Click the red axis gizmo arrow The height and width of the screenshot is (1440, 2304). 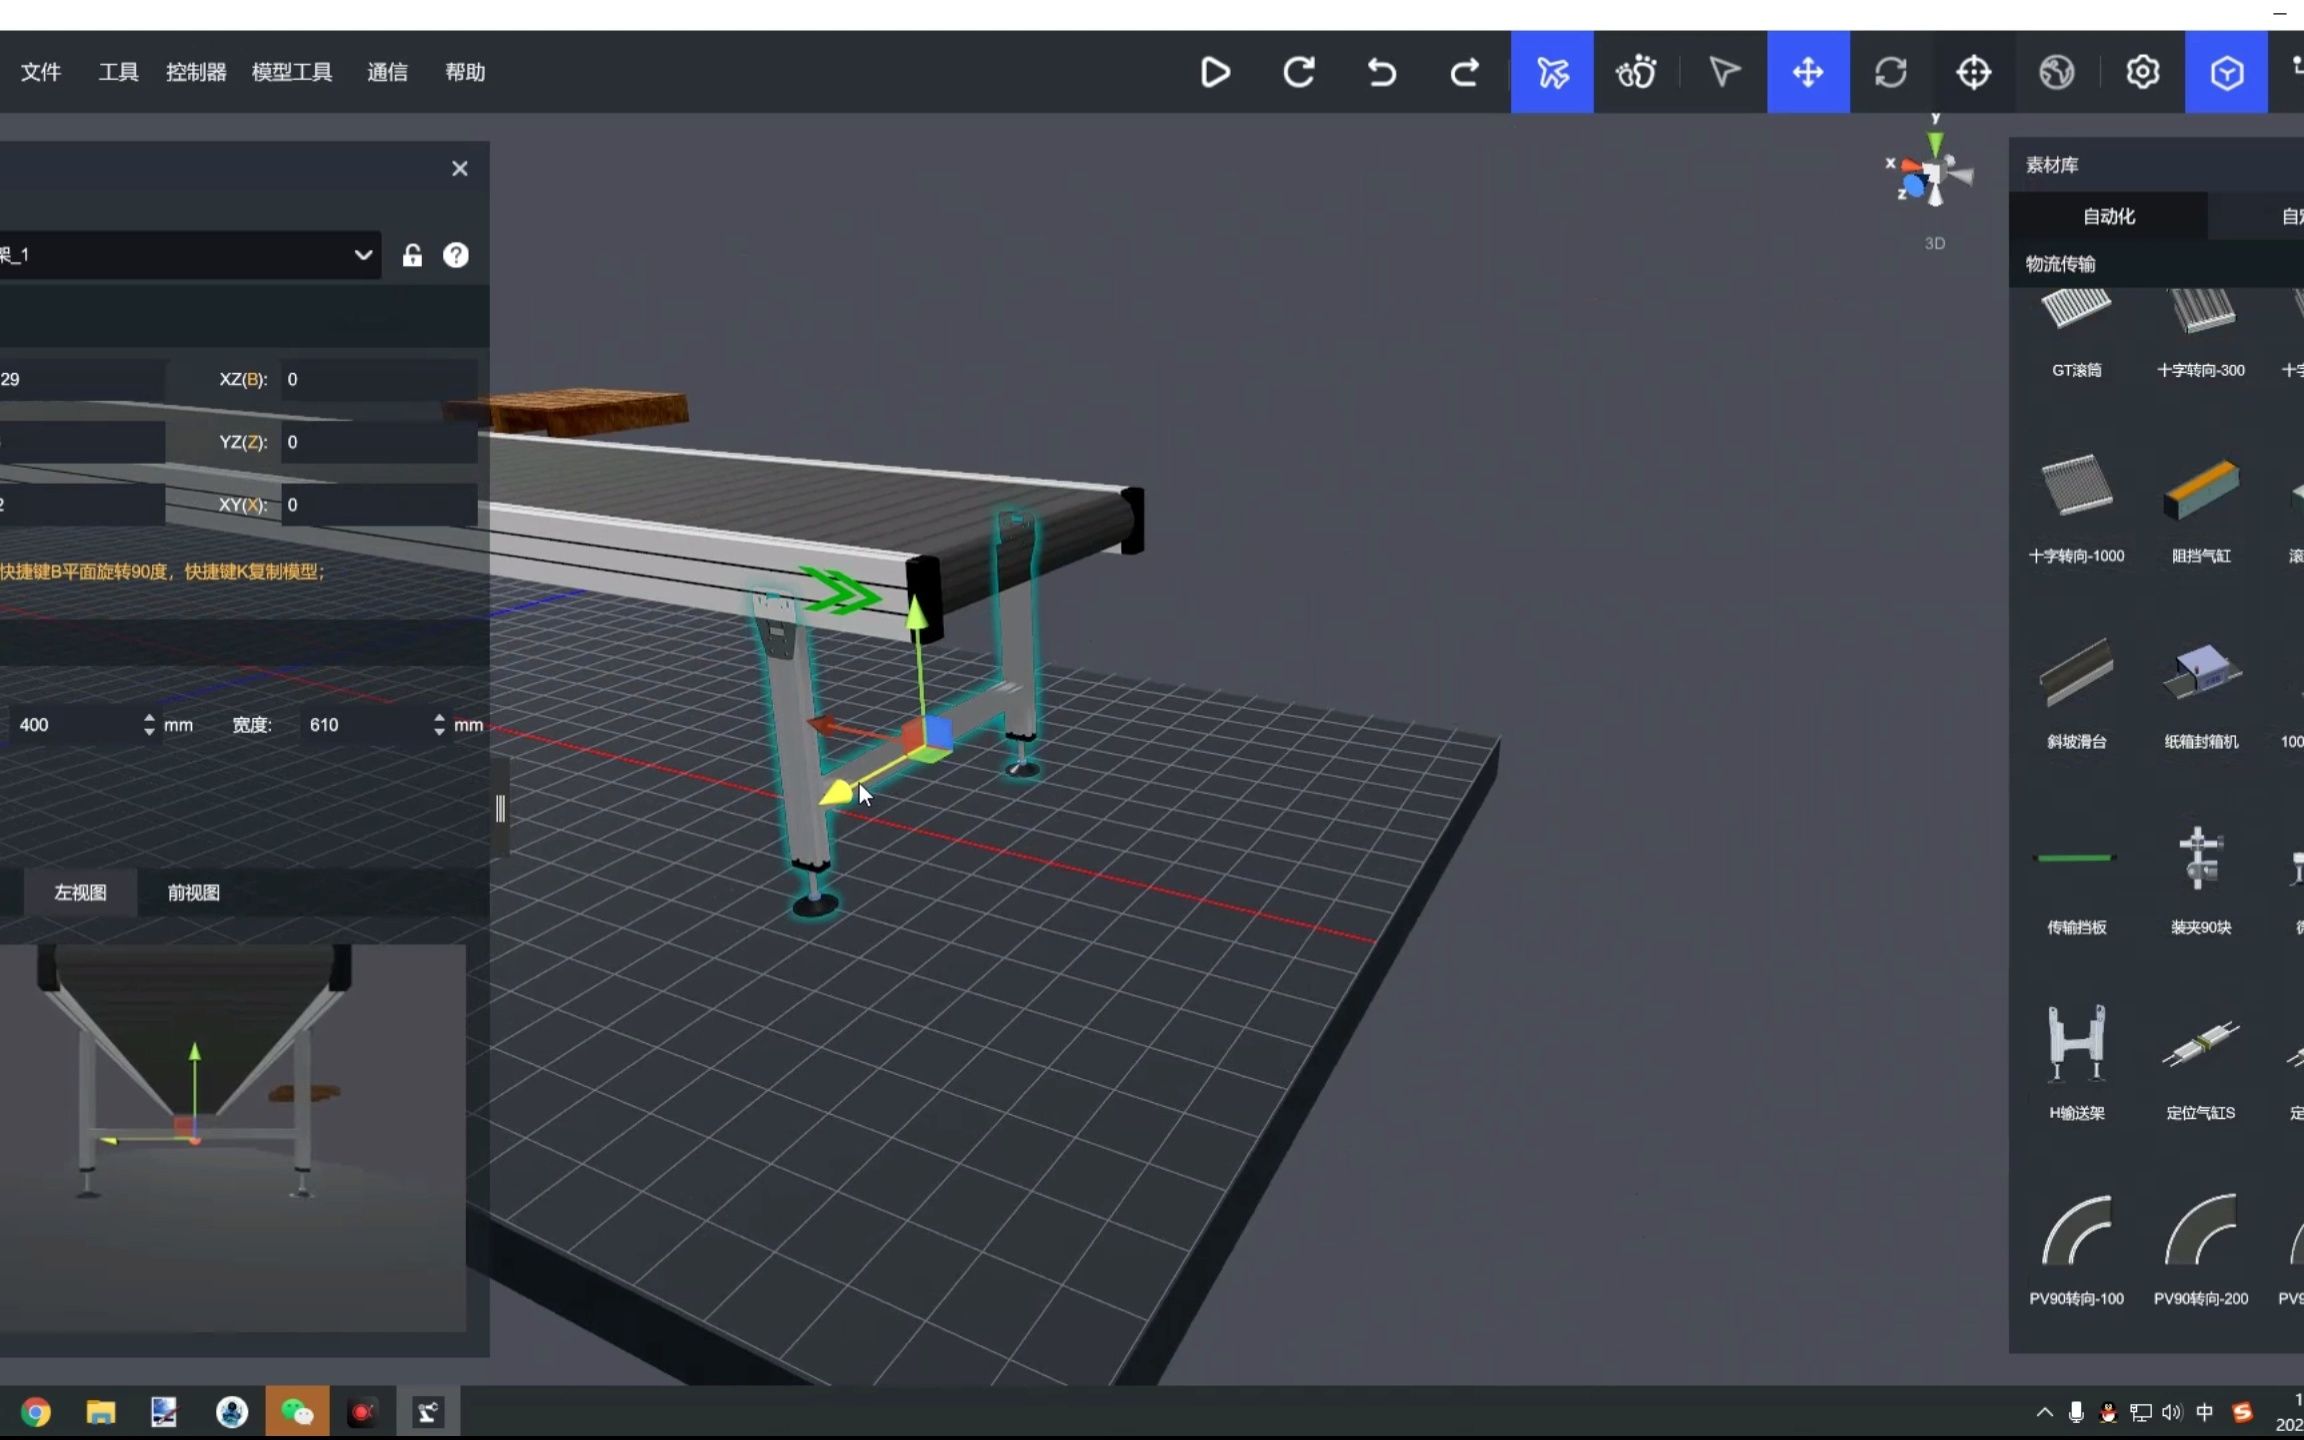tap(823, 724)
